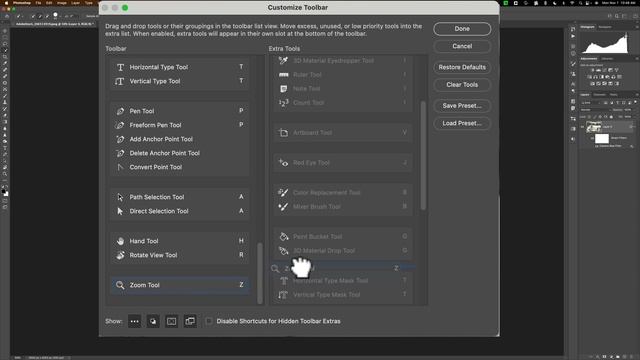This screenshot has height=360, width=640.
Task: Open Load Preset... dialog
Action: [462, 123]
